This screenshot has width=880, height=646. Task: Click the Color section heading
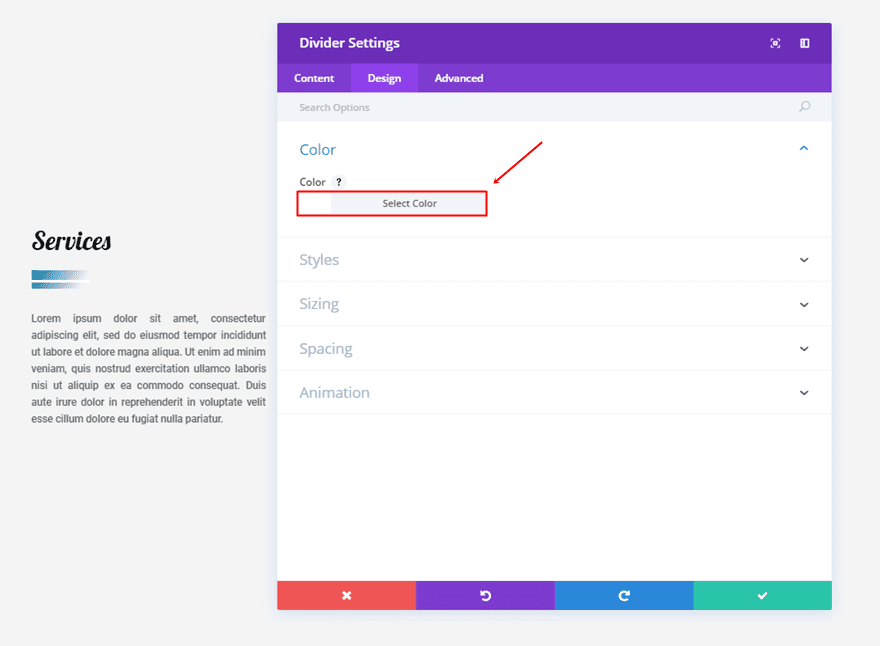318,150
